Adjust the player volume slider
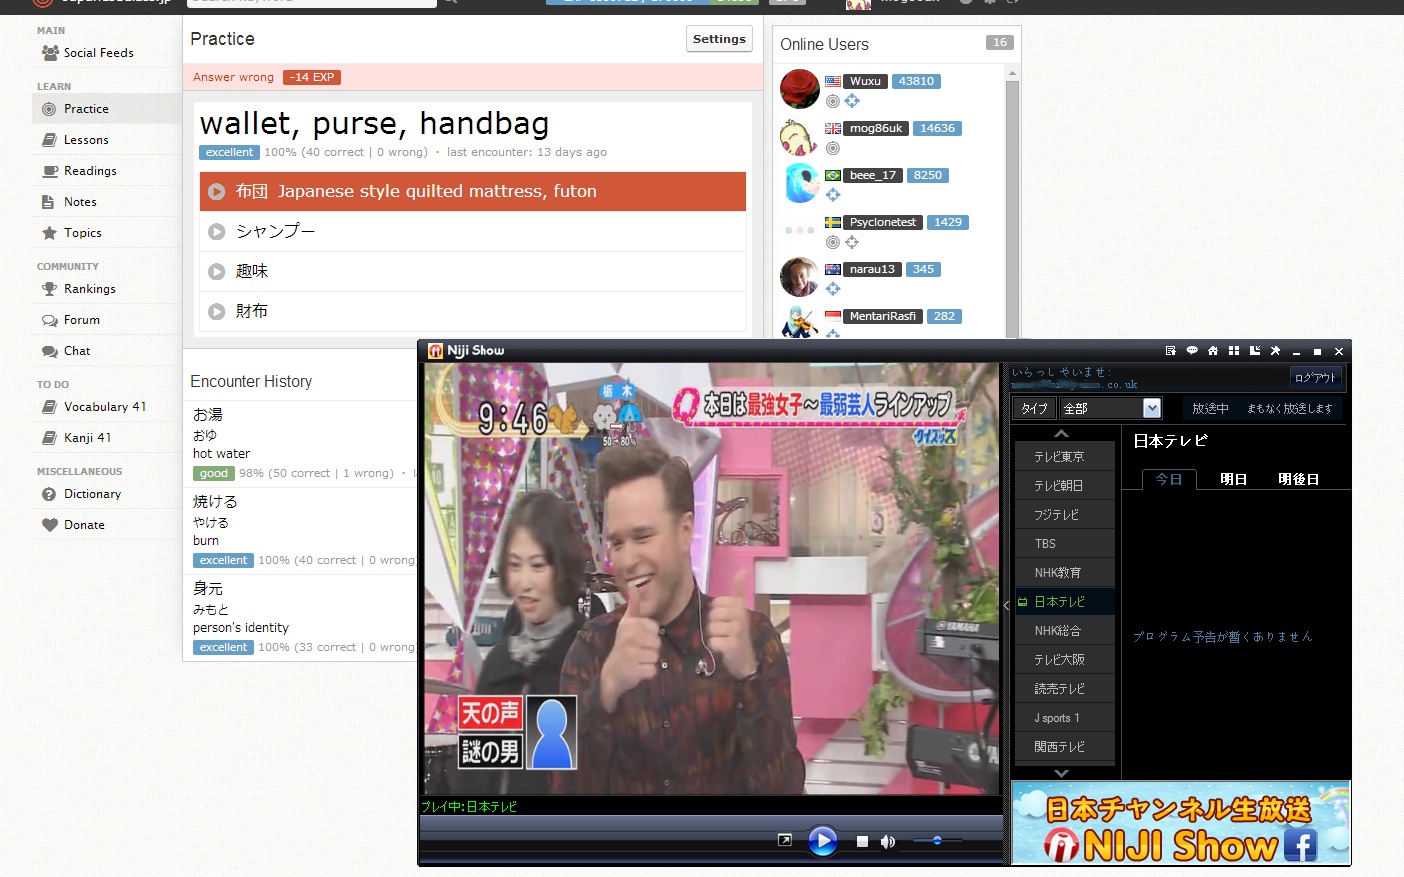1404x877 pixels. click(x=937, y=841)
